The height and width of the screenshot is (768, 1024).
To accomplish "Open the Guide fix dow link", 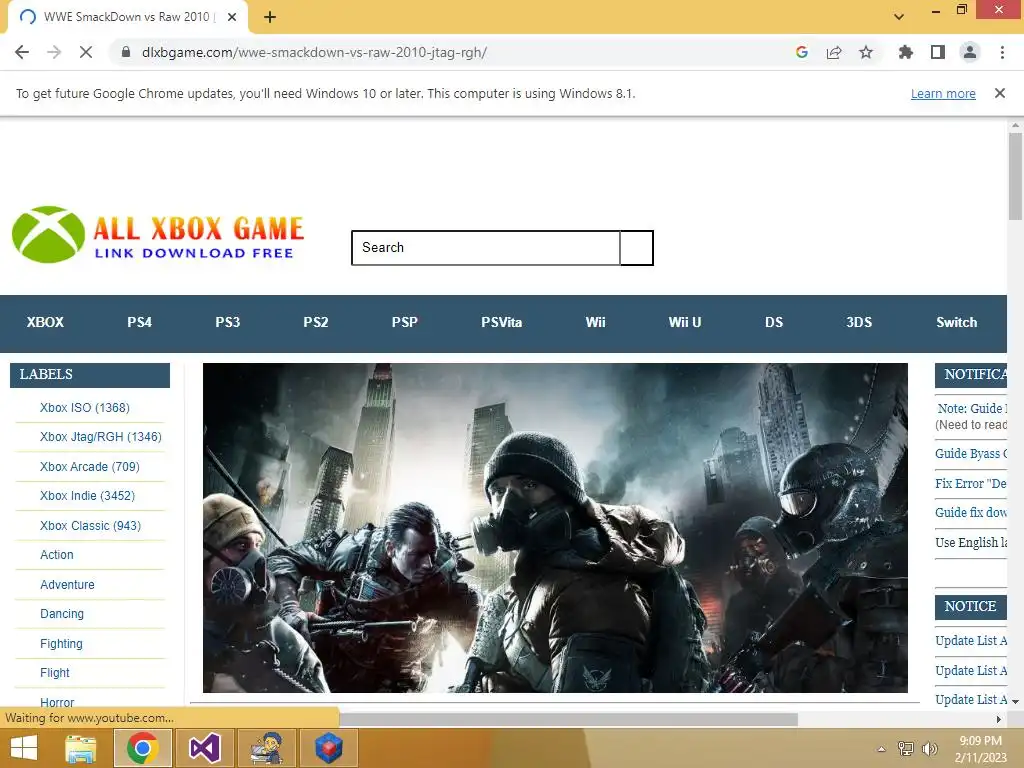I will [971, 513].
